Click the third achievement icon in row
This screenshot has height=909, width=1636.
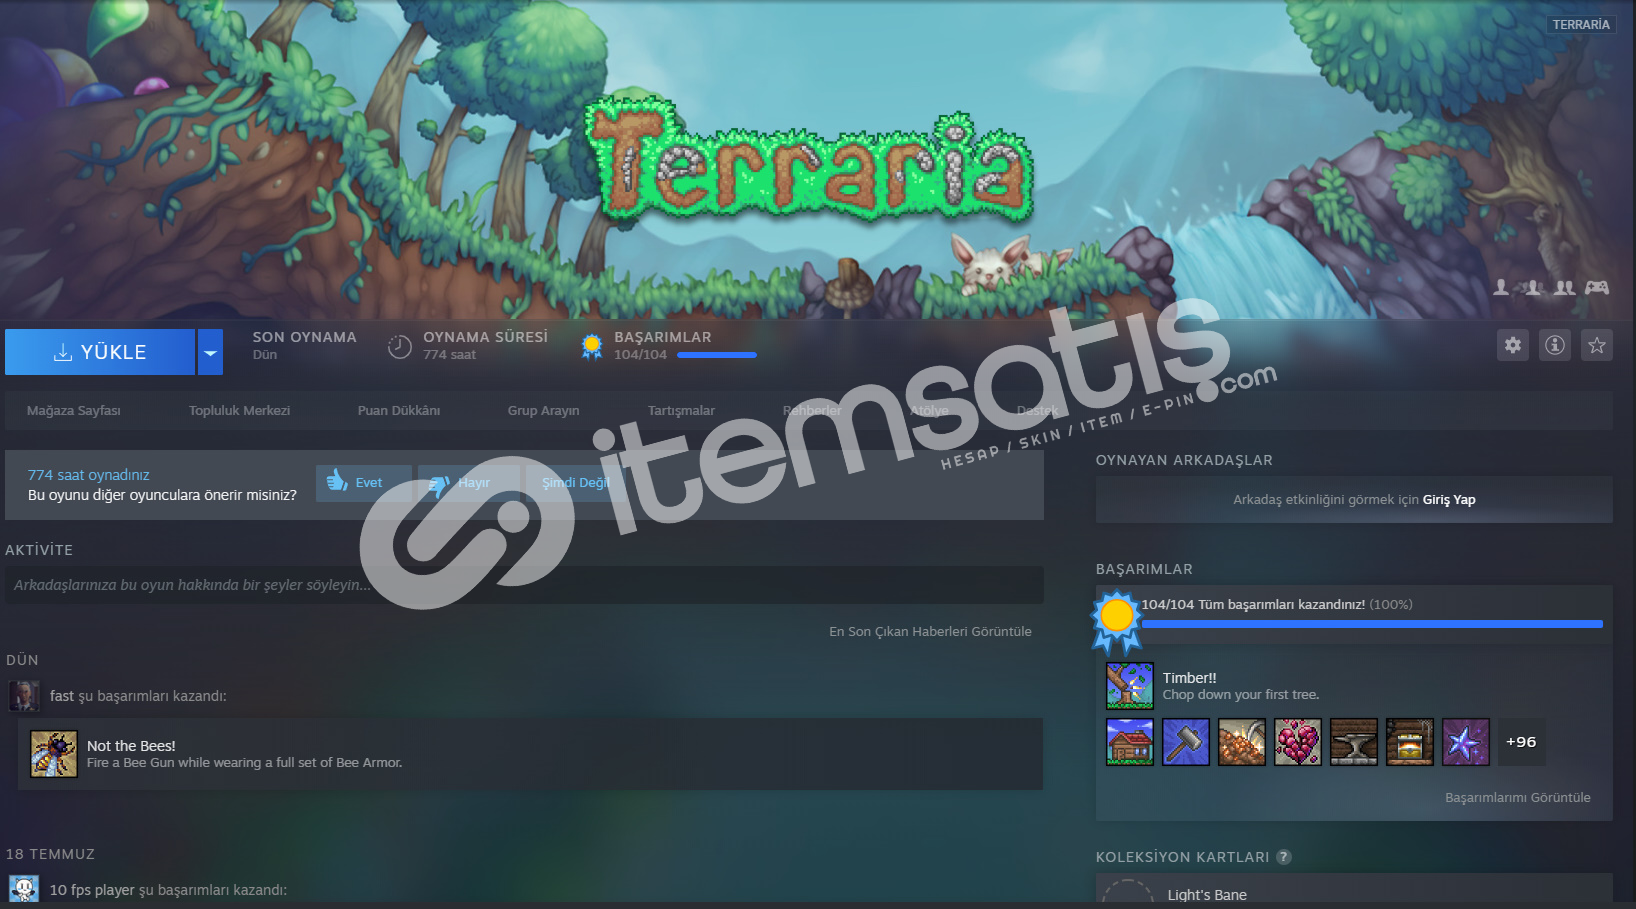[1242, 742]
